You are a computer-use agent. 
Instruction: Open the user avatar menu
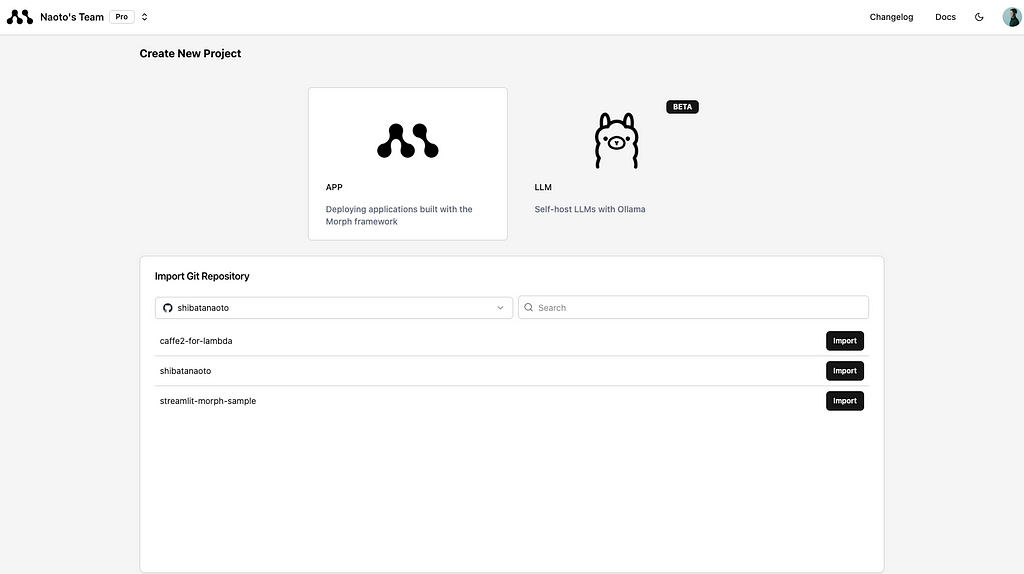1012,17
